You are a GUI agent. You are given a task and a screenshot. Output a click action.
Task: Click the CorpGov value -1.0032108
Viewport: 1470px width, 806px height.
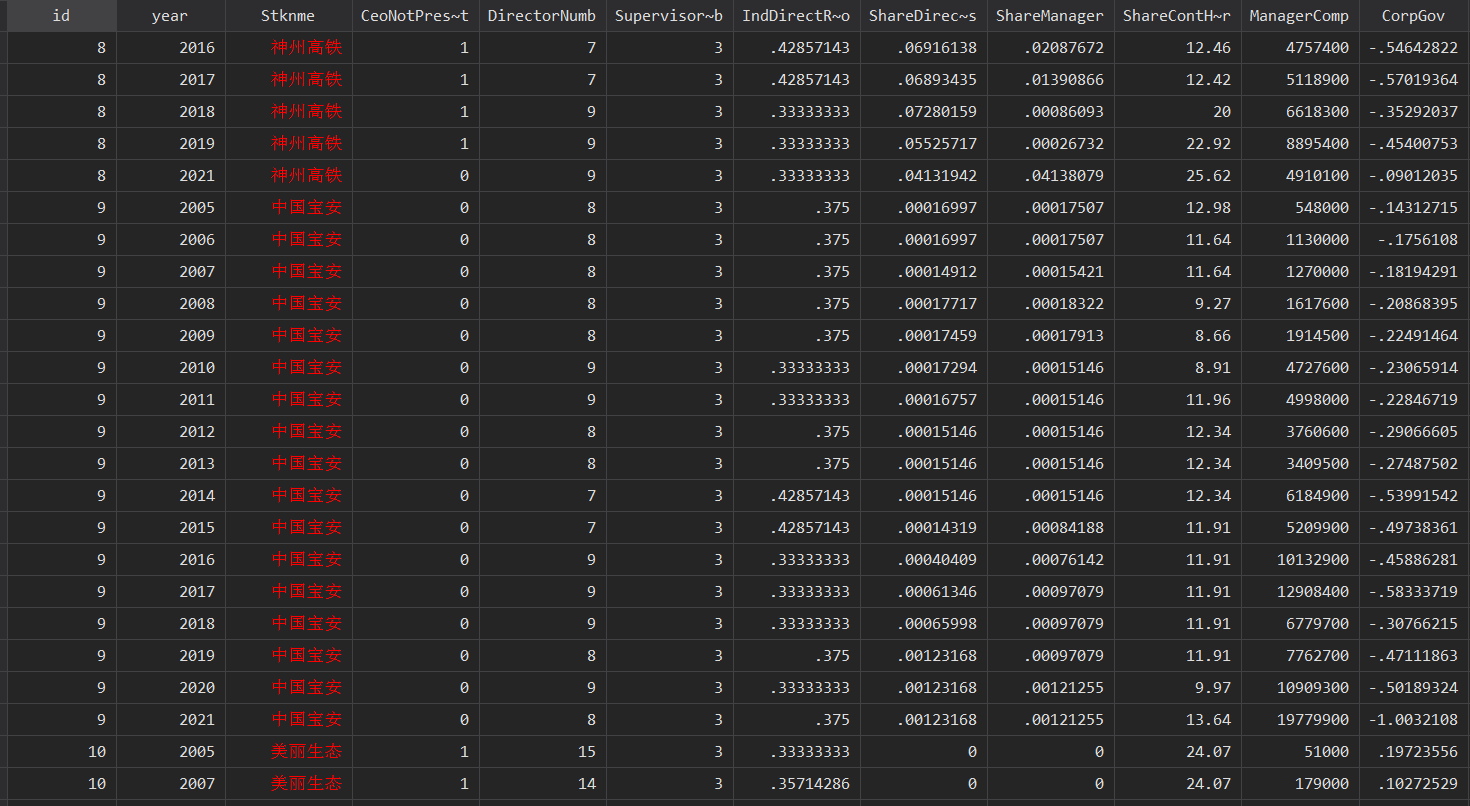coord(1413,720)
